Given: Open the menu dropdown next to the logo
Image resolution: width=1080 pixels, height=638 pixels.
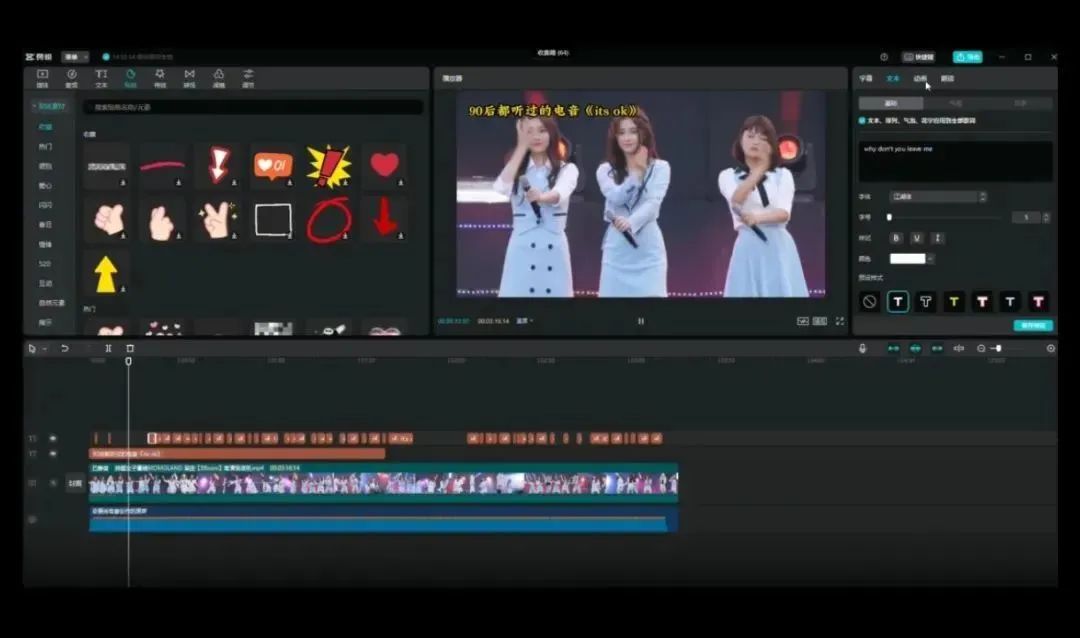Looking at the screenshot, I should pos(75,56).
